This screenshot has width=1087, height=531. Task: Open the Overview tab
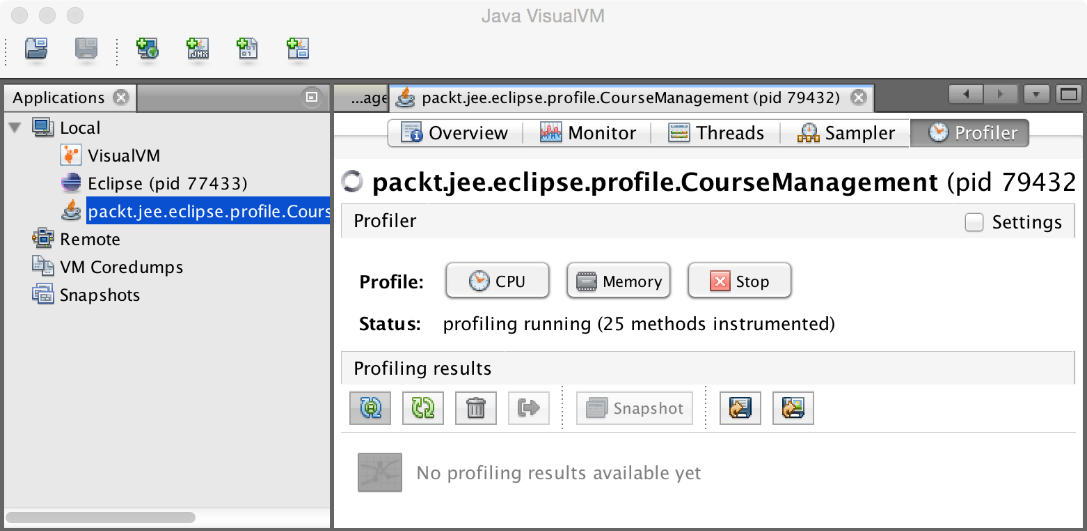(455, 133)
